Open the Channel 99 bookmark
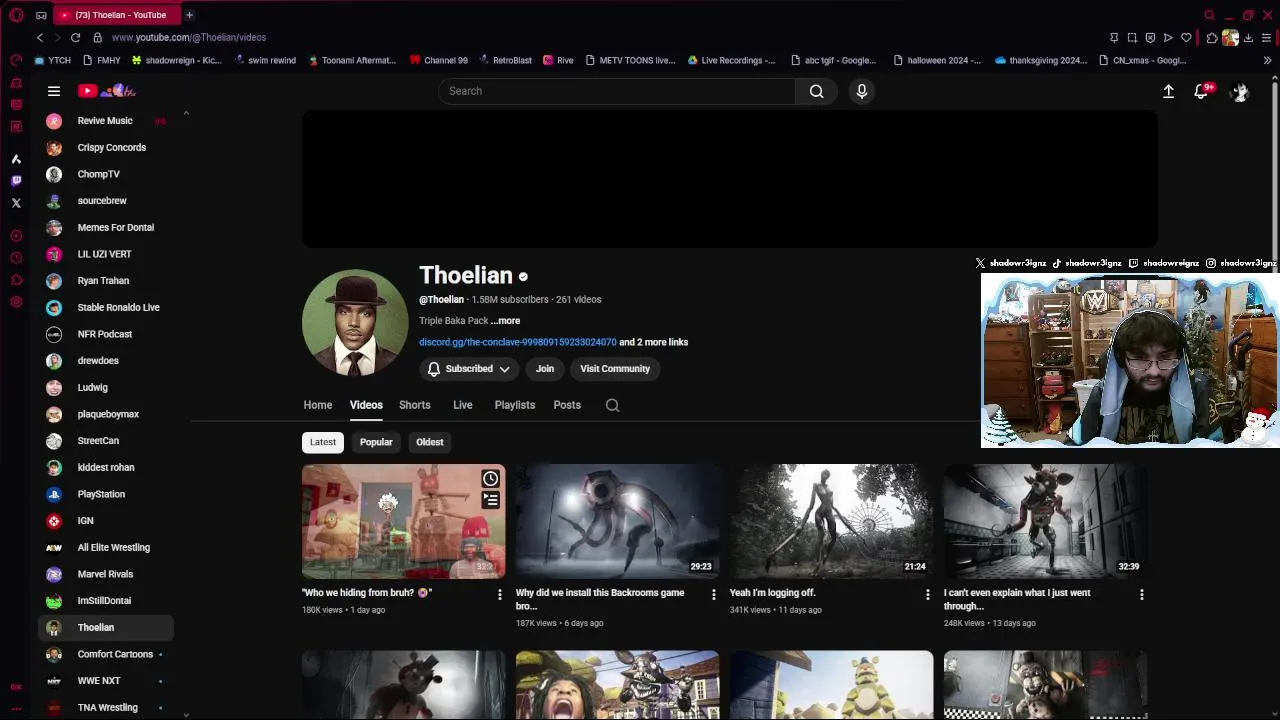 pyautogui.click(x=438, y=60)
